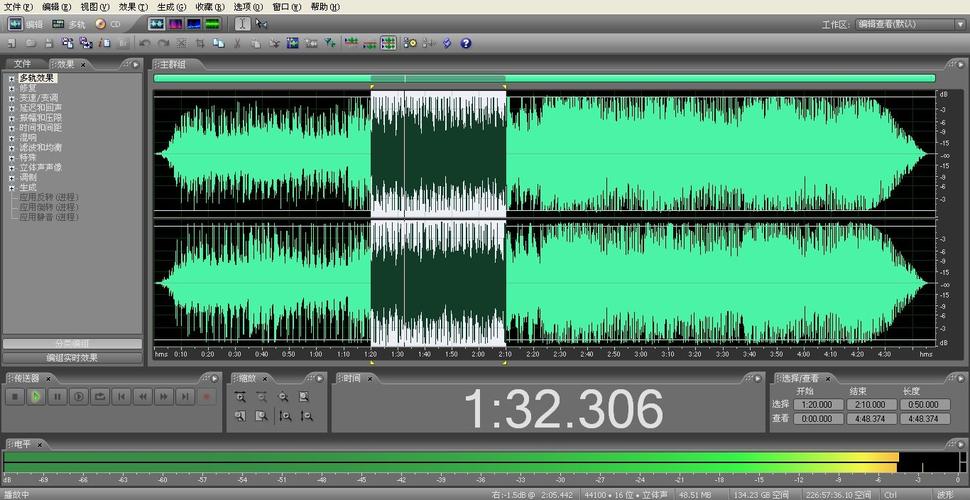
Task: Click the fast forward transport button
Action: click(x=163, y=397)
